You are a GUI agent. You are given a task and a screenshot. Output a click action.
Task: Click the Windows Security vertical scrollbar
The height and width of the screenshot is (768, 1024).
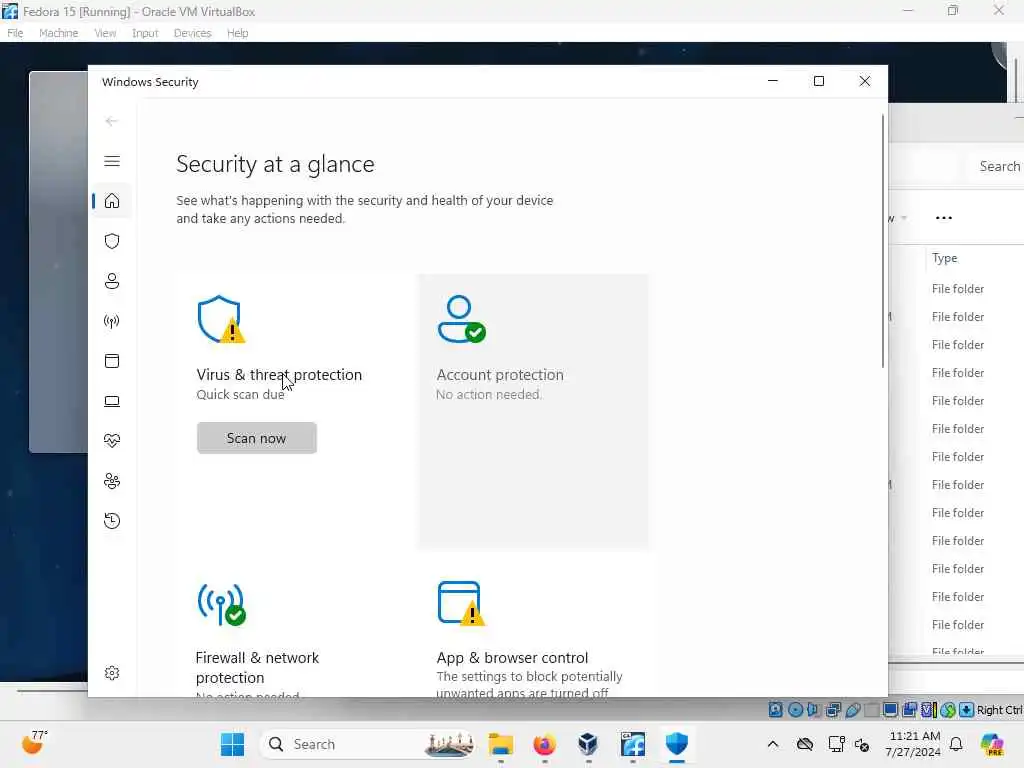[x=883, y=242]
